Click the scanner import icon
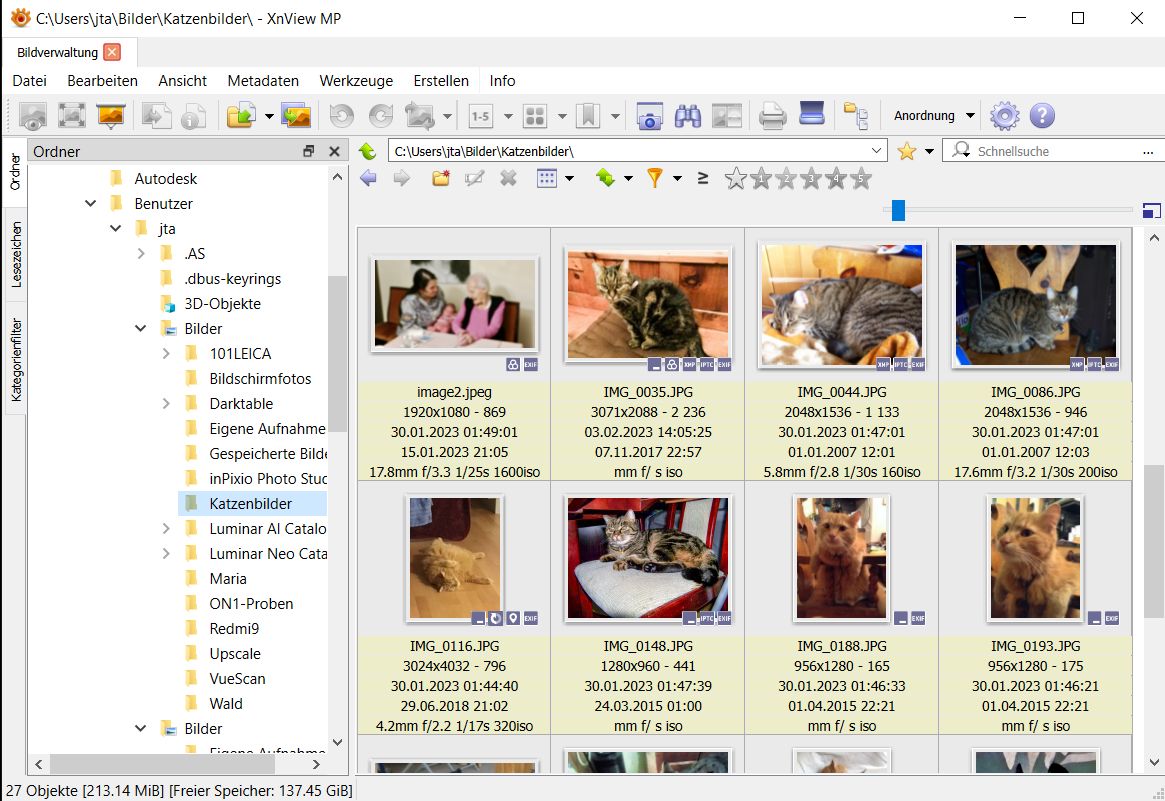The image size is (1165, 801). point(811,116)
